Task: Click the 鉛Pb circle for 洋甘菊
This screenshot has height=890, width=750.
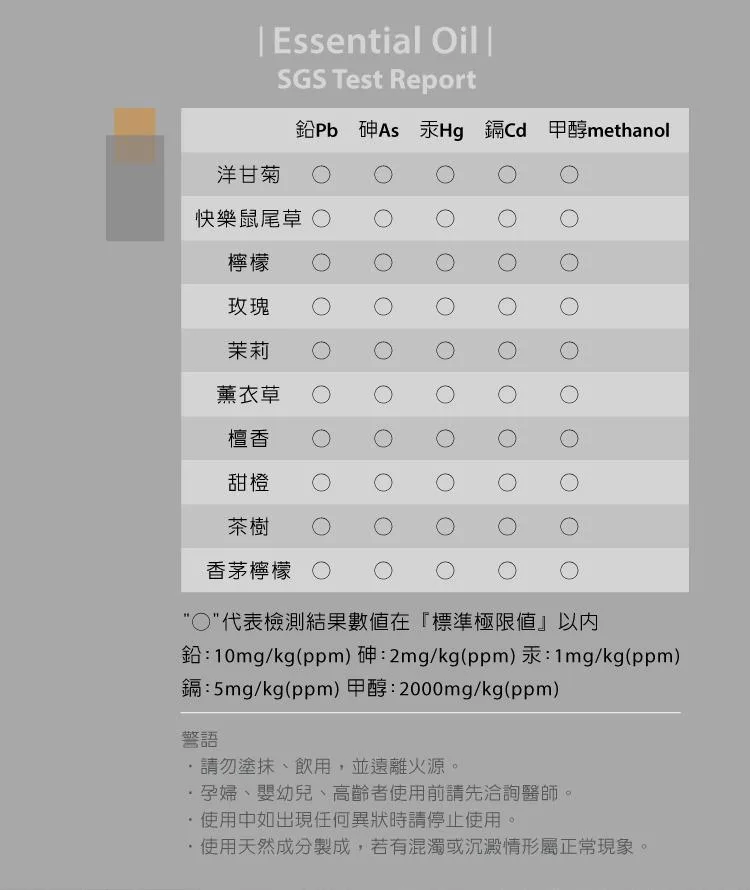Action: pos(321,175)
